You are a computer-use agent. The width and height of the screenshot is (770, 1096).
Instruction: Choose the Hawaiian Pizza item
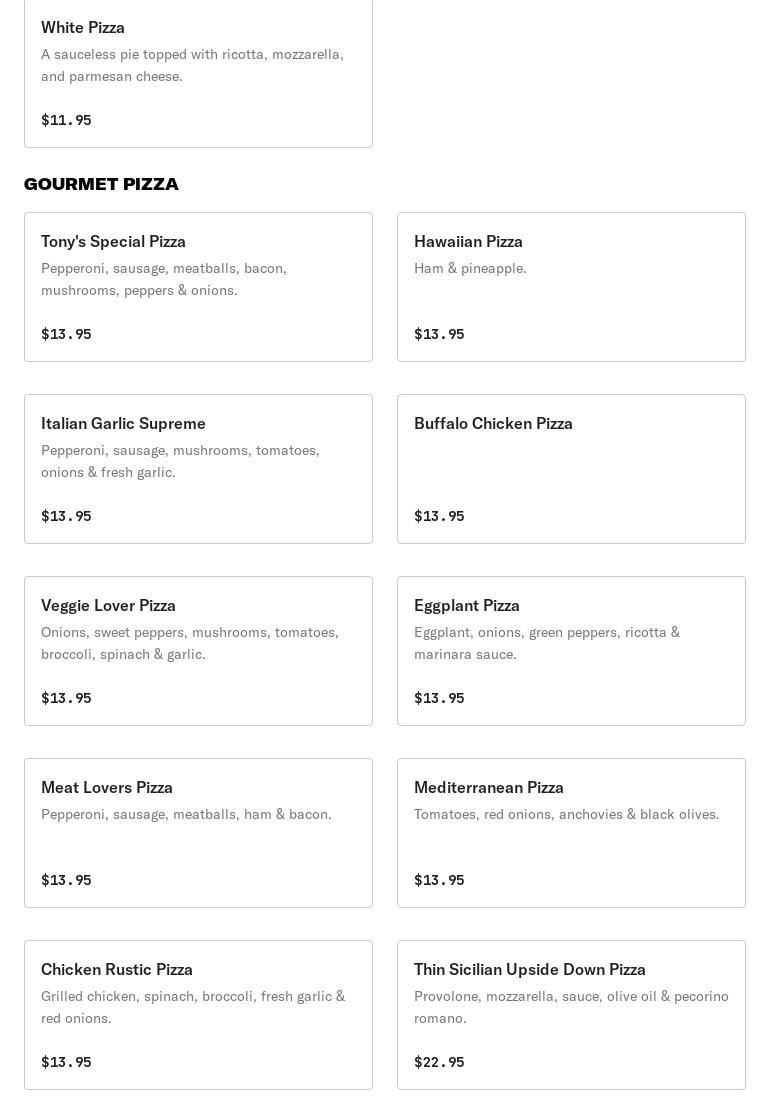coord(571,287)
